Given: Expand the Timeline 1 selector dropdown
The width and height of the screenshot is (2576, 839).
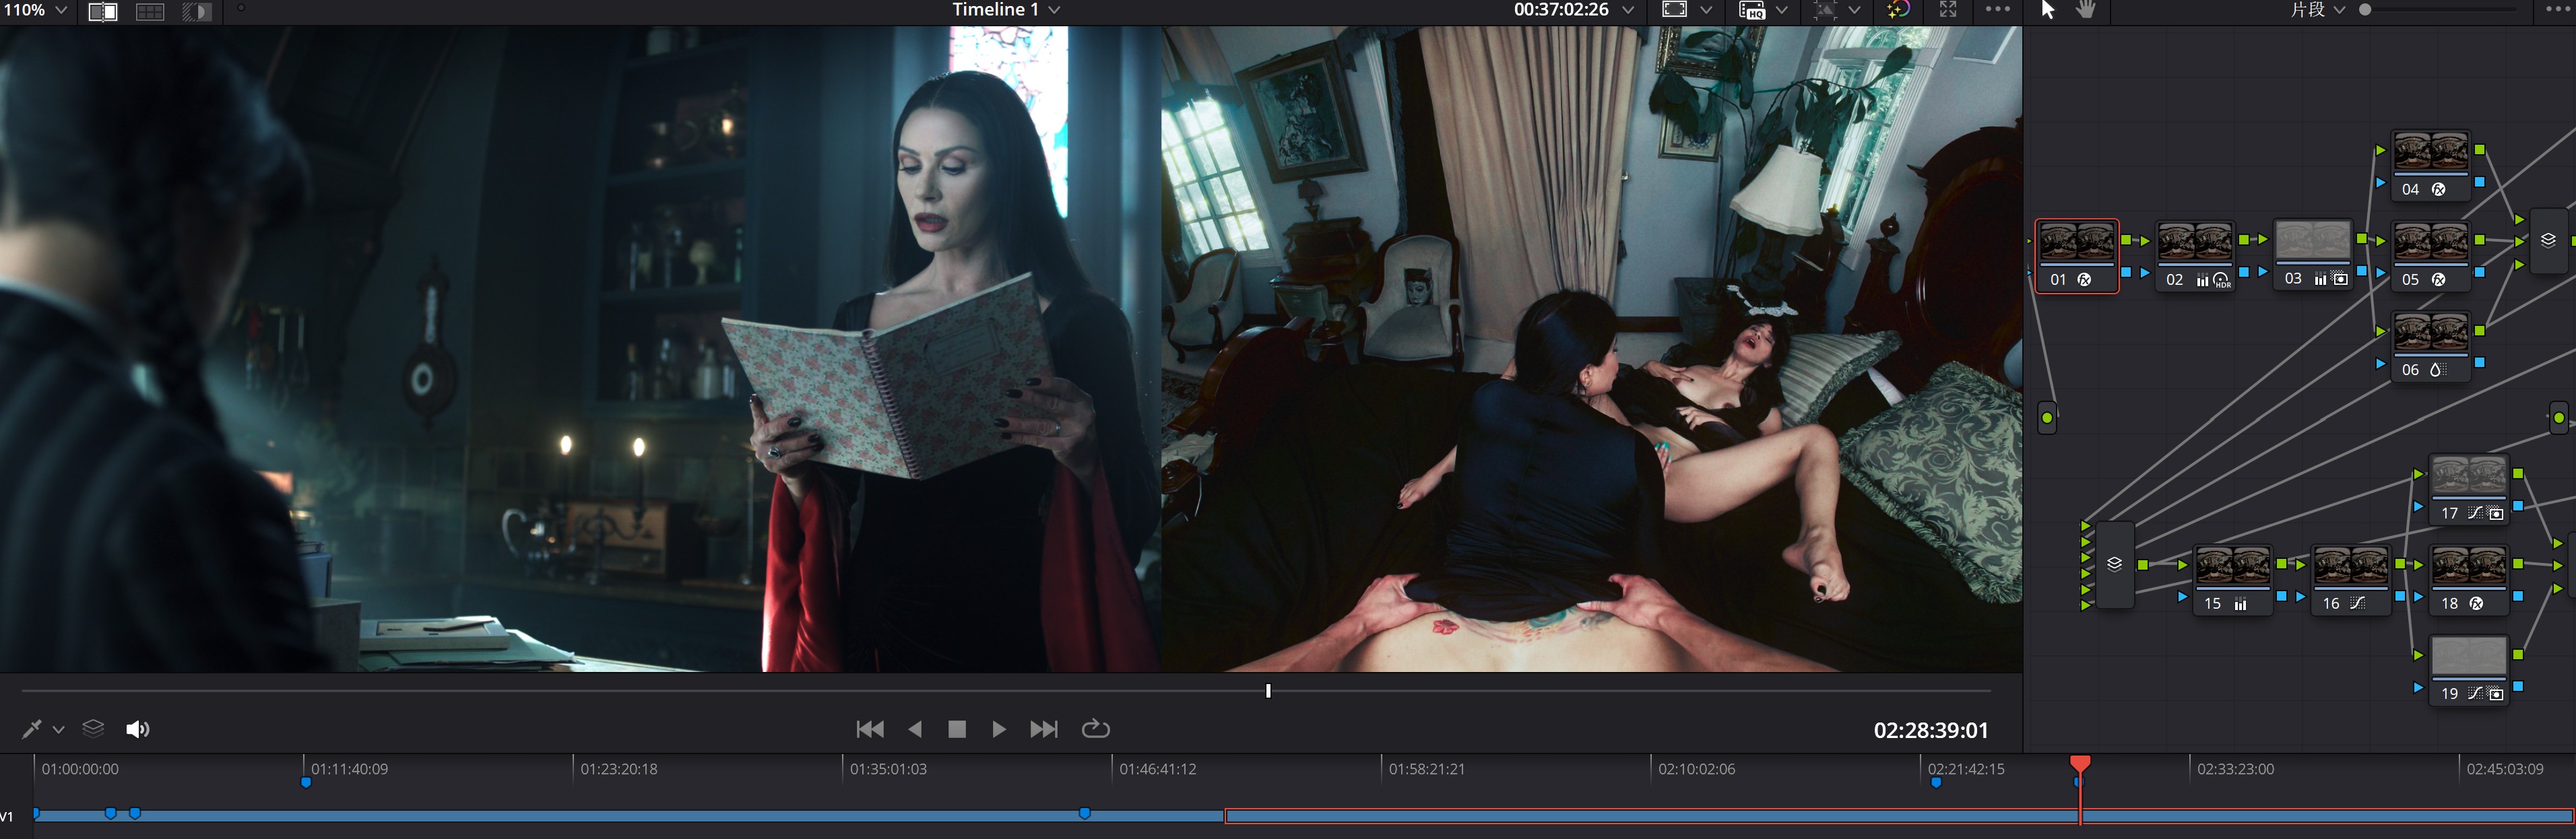Looking at the screenshot, I should point(1054,10).
